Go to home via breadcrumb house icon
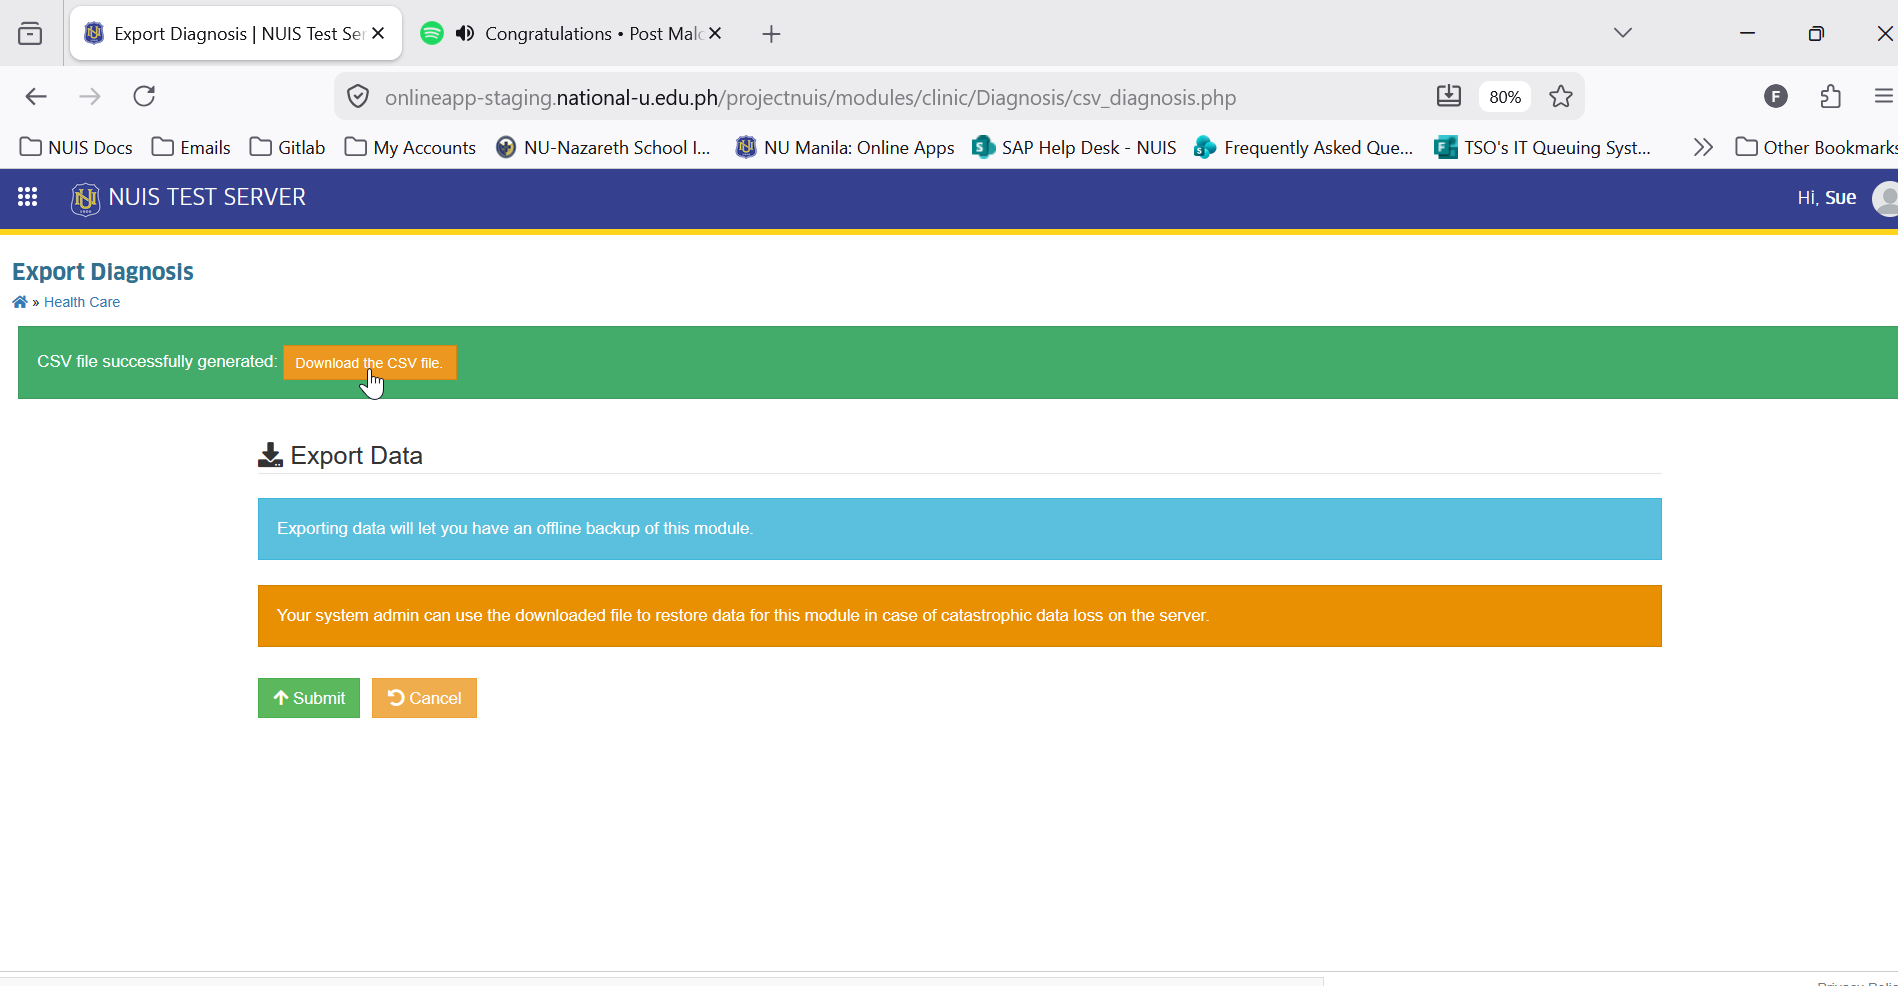The image size is (1898, 986). click(20, 302)
